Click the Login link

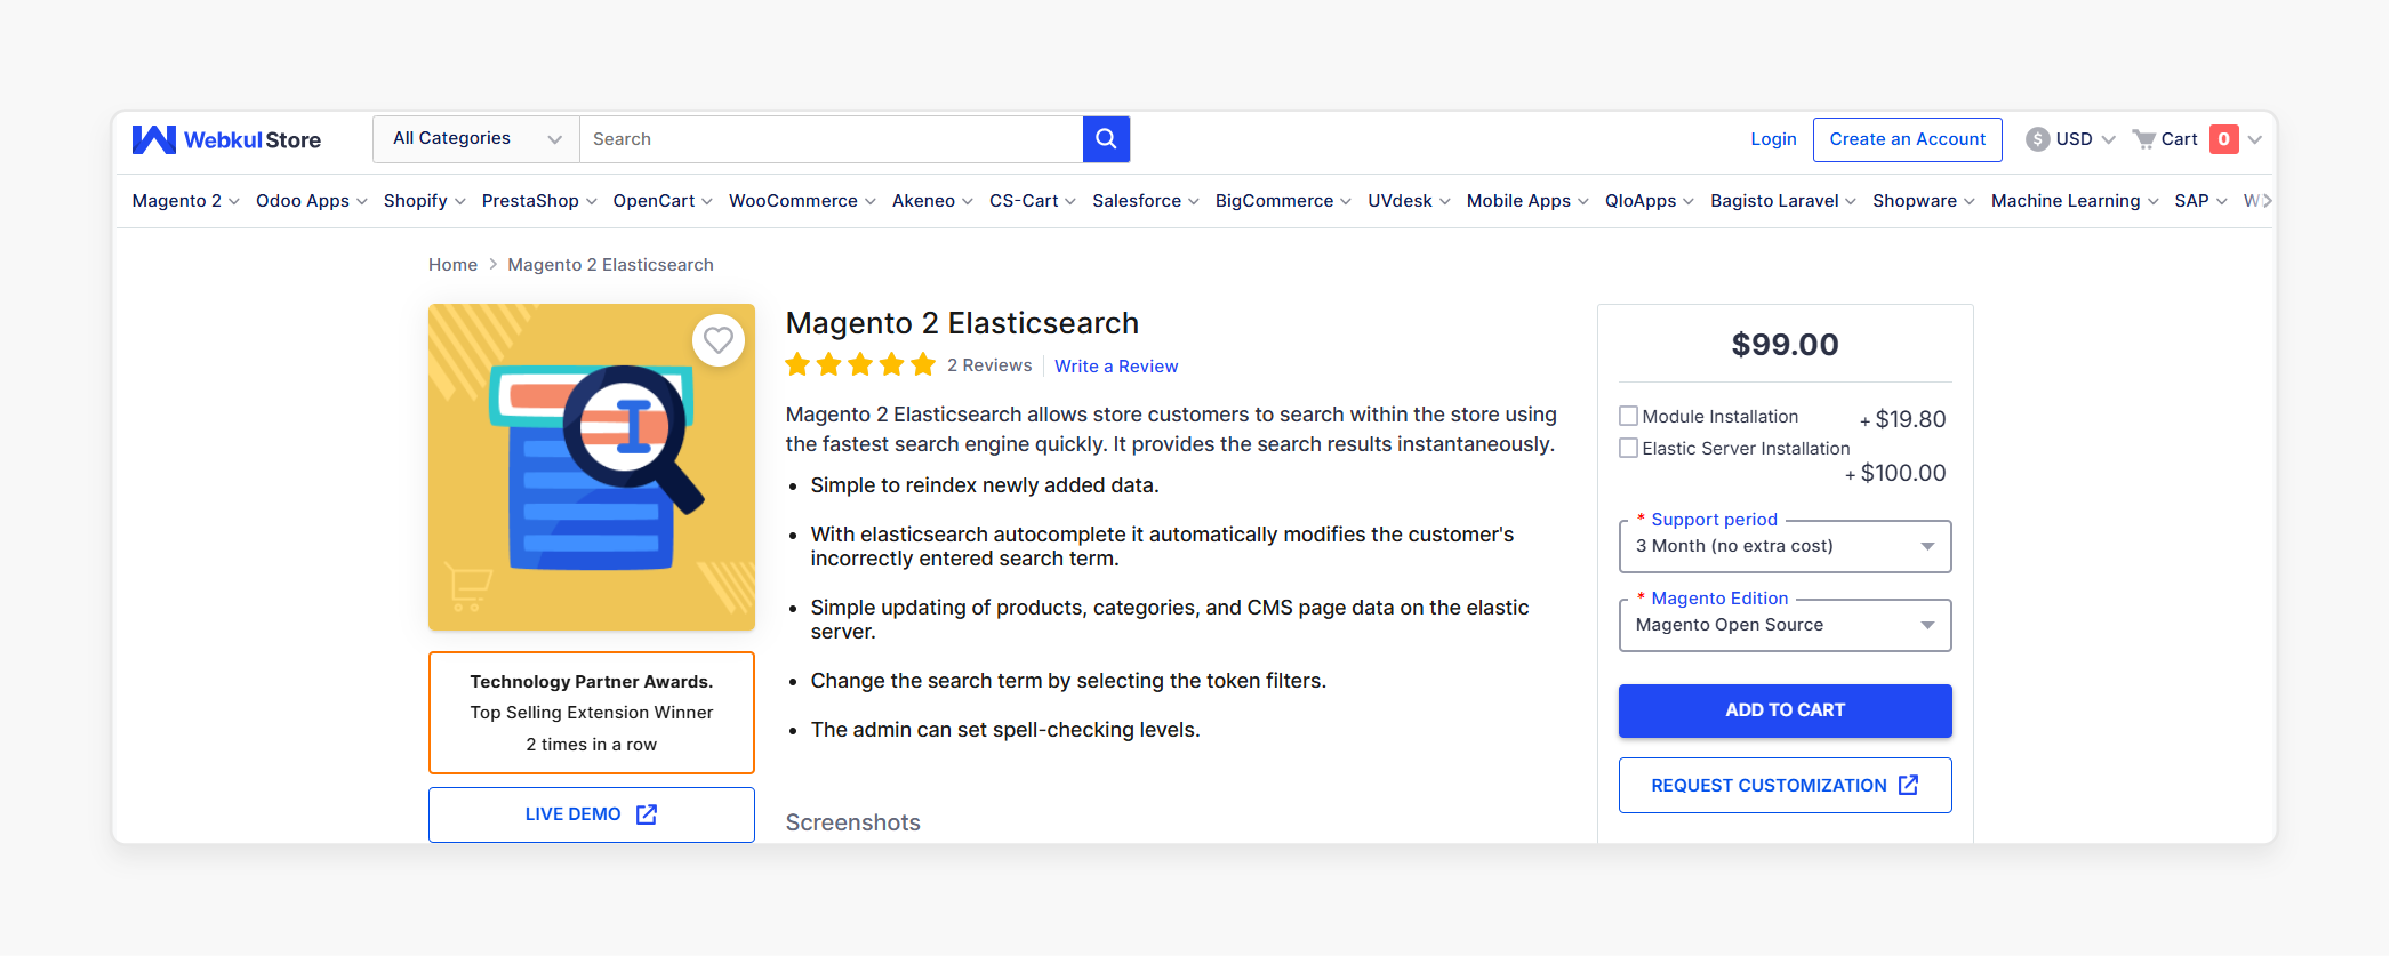[1773, 139]
